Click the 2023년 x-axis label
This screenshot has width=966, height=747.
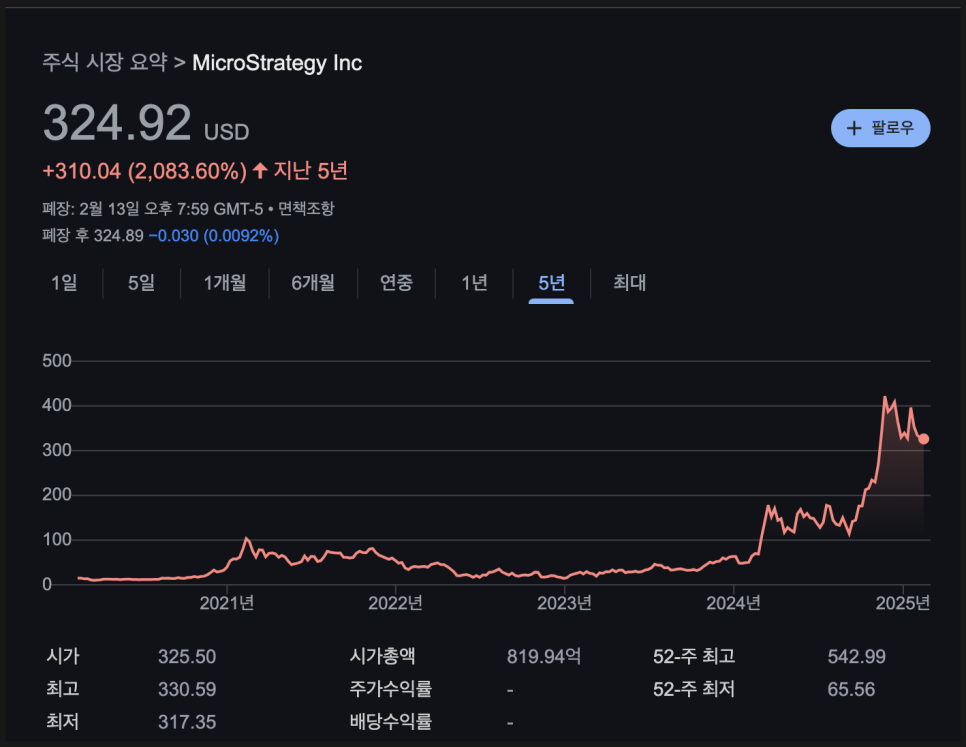pos(564,603)
